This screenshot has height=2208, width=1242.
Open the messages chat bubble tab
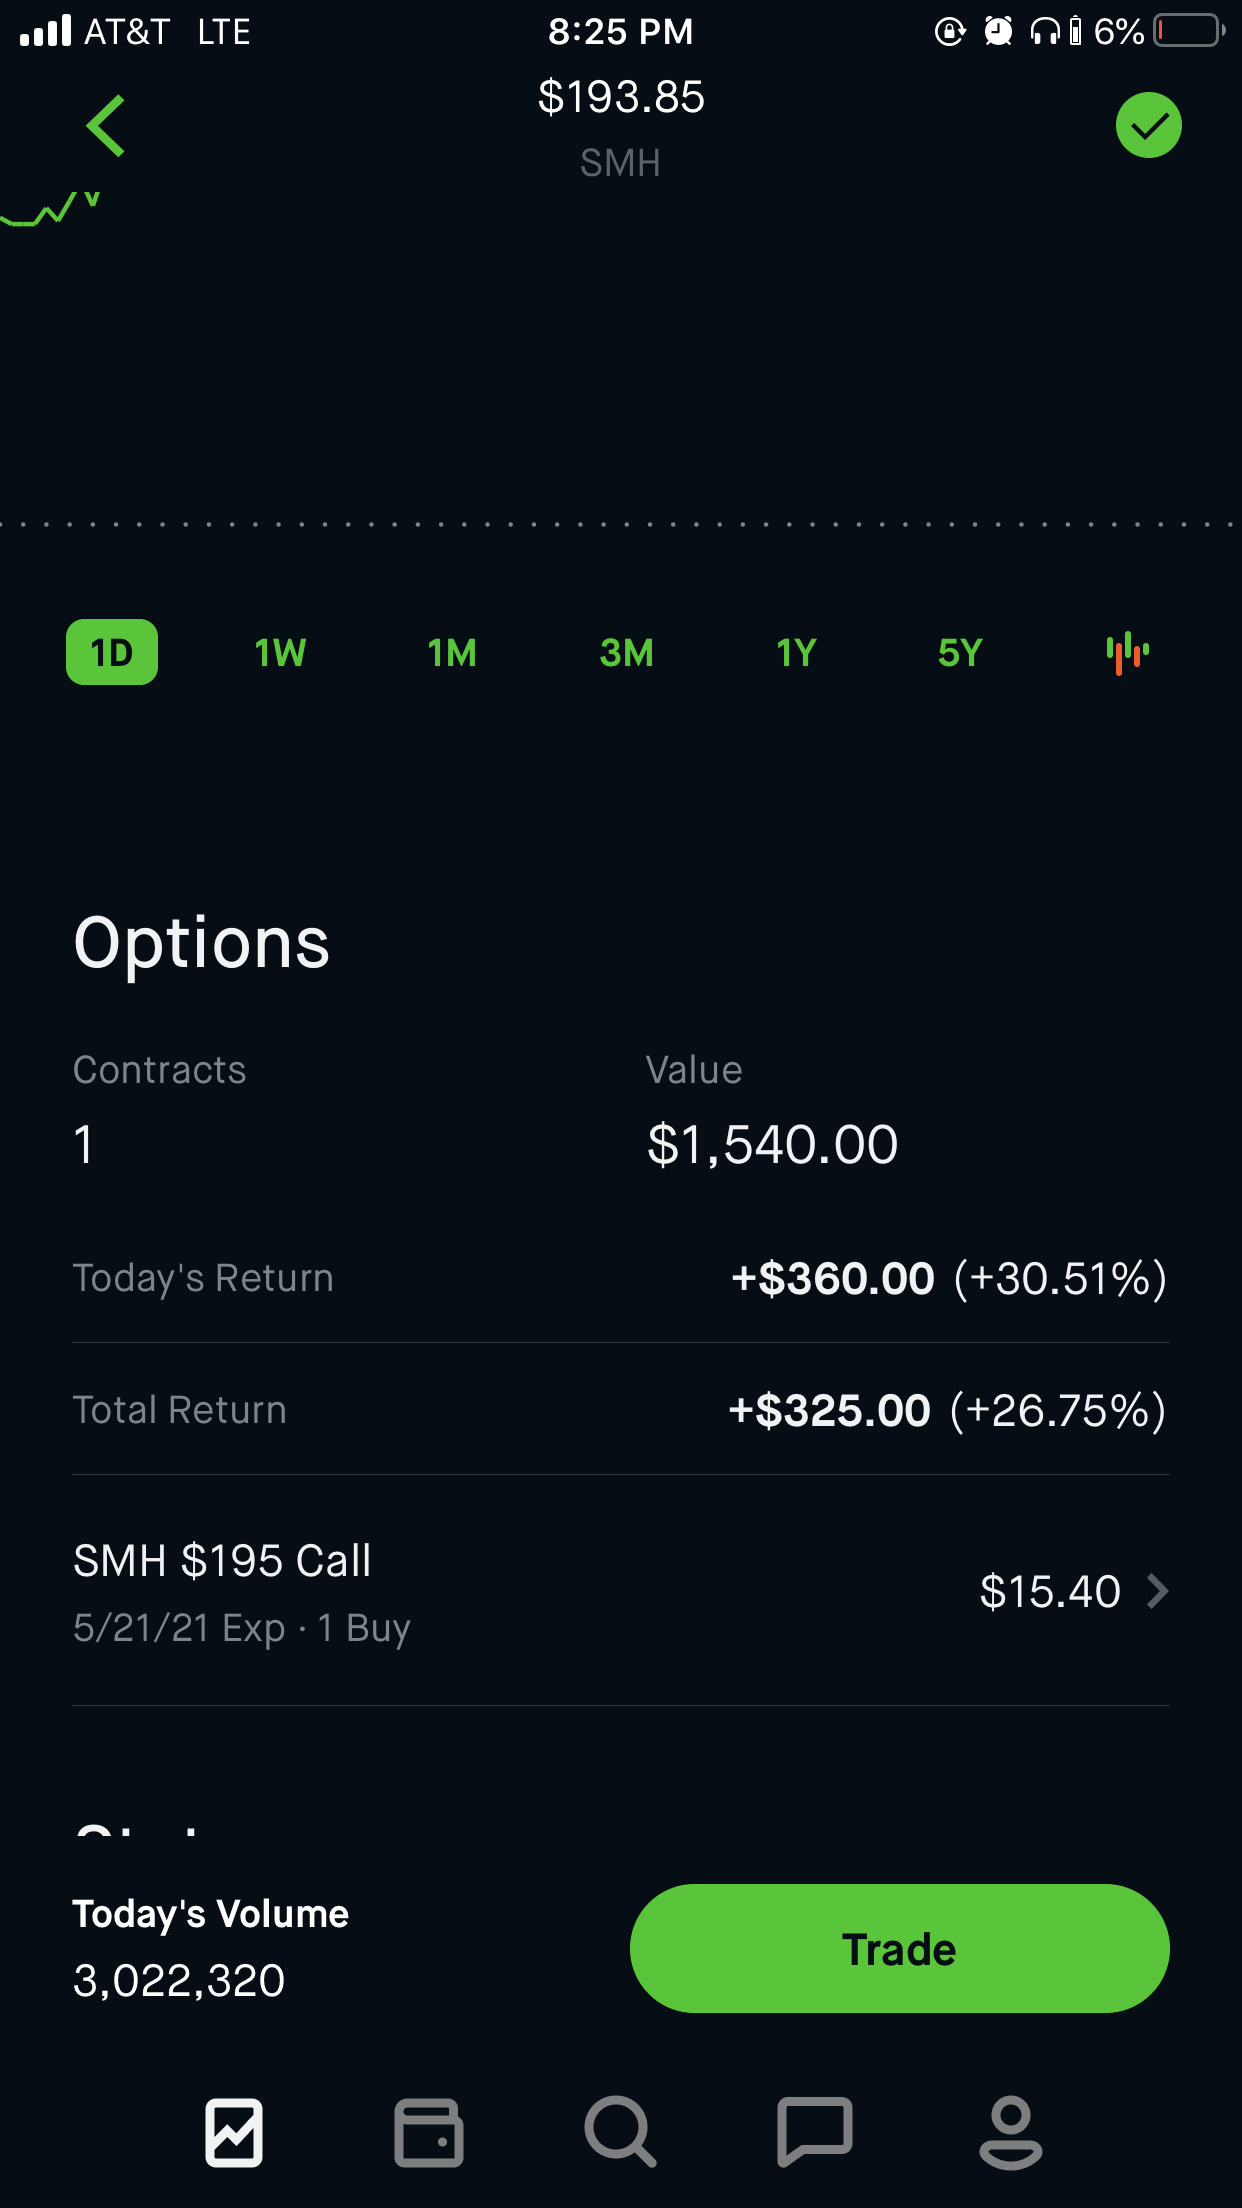click(814, 2132)
